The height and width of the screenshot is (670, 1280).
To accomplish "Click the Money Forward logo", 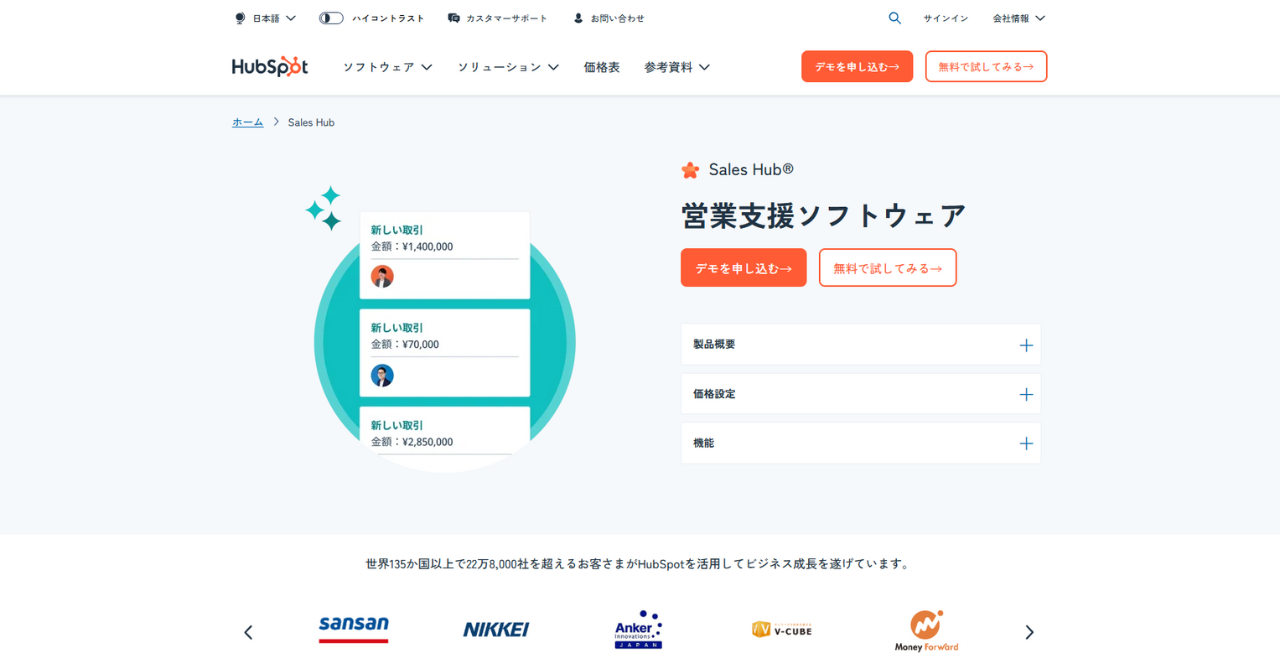I will coord(926,631).
